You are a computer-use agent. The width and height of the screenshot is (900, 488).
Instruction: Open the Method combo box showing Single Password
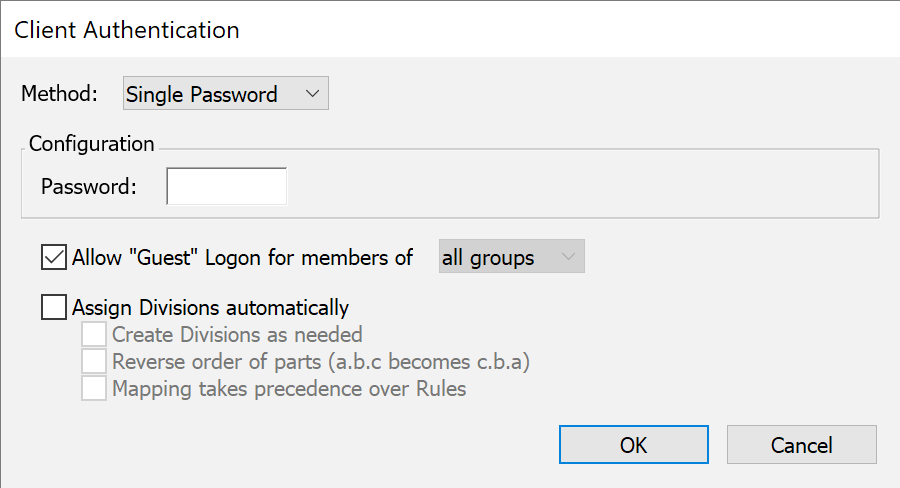tap(224, 95)
